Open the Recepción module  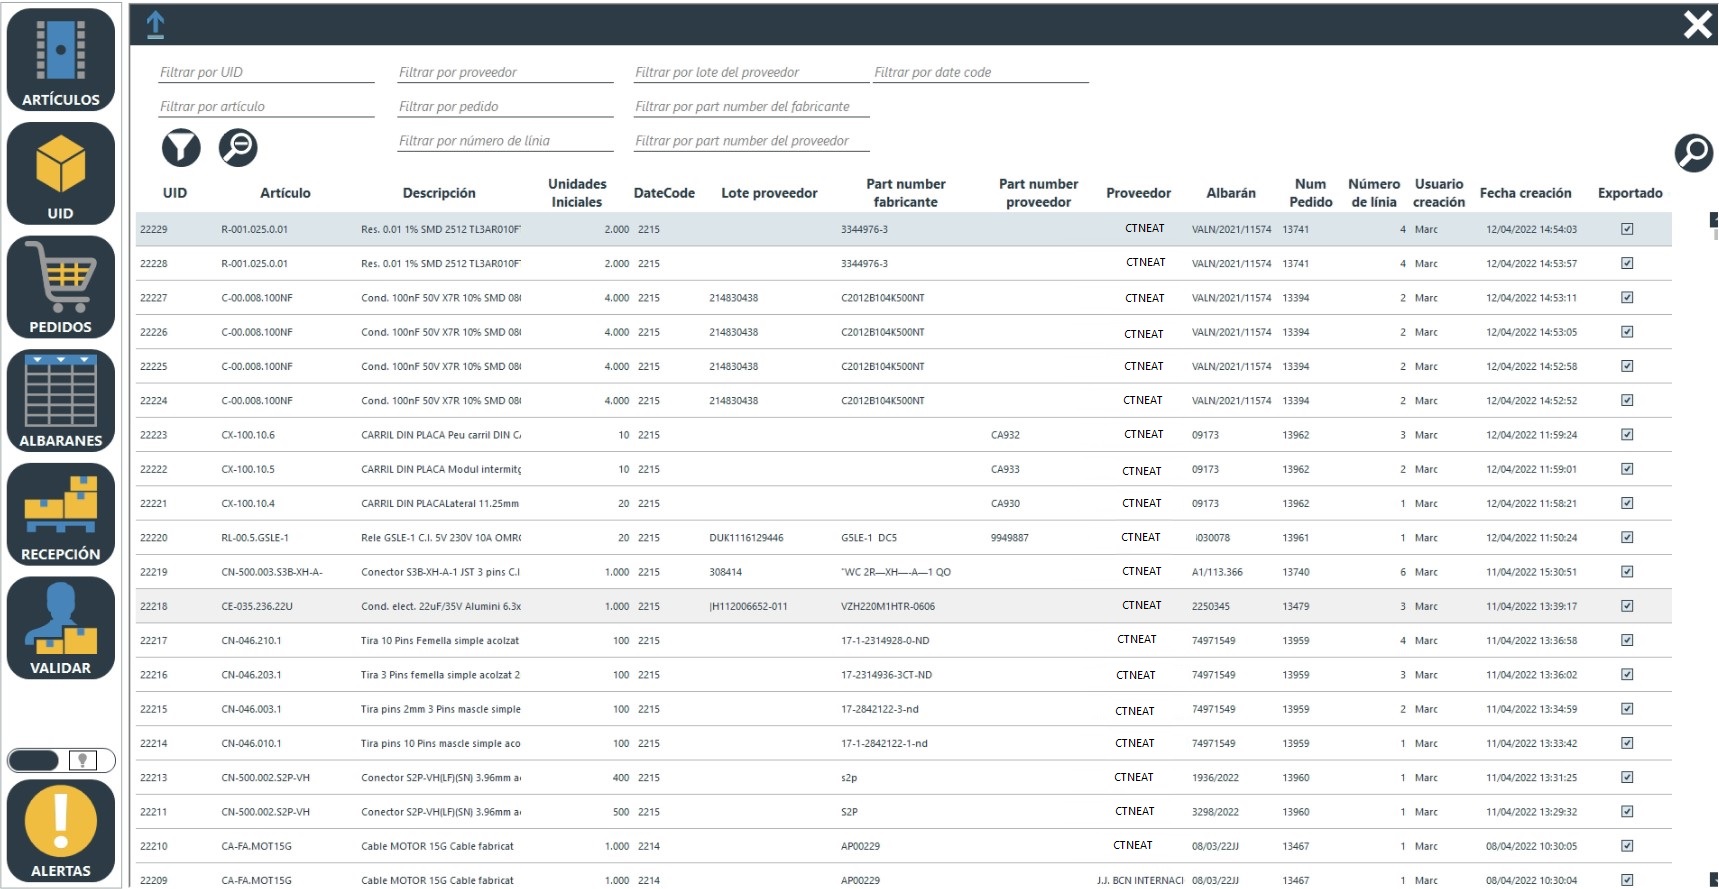tap(61, 514)
